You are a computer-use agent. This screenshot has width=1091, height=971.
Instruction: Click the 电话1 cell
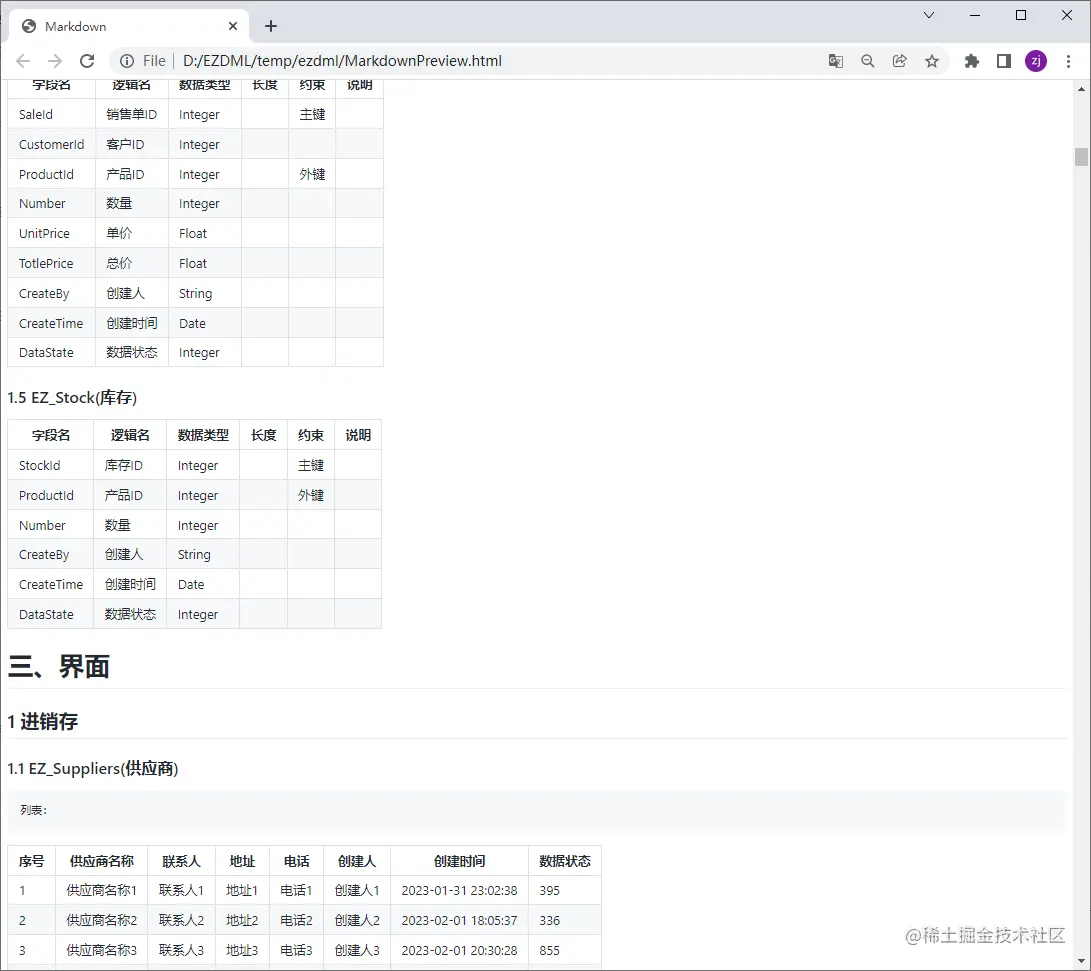click(296, 890)
